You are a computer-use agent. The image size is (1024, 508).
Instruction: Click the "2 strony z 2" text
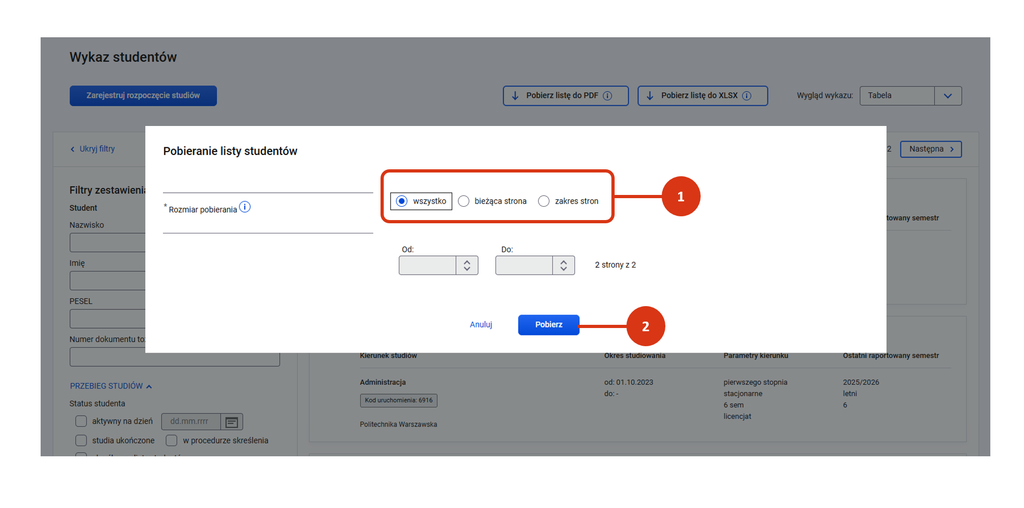pyautogui.click(x=615, y=266)
